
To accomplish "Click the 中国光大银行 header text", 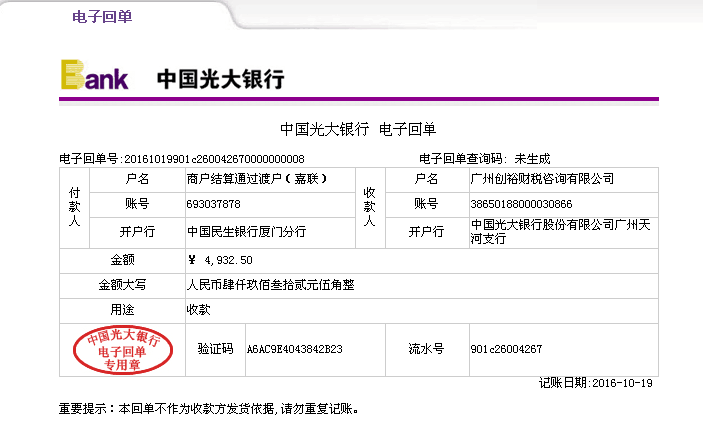I will (x=220, y=79).
